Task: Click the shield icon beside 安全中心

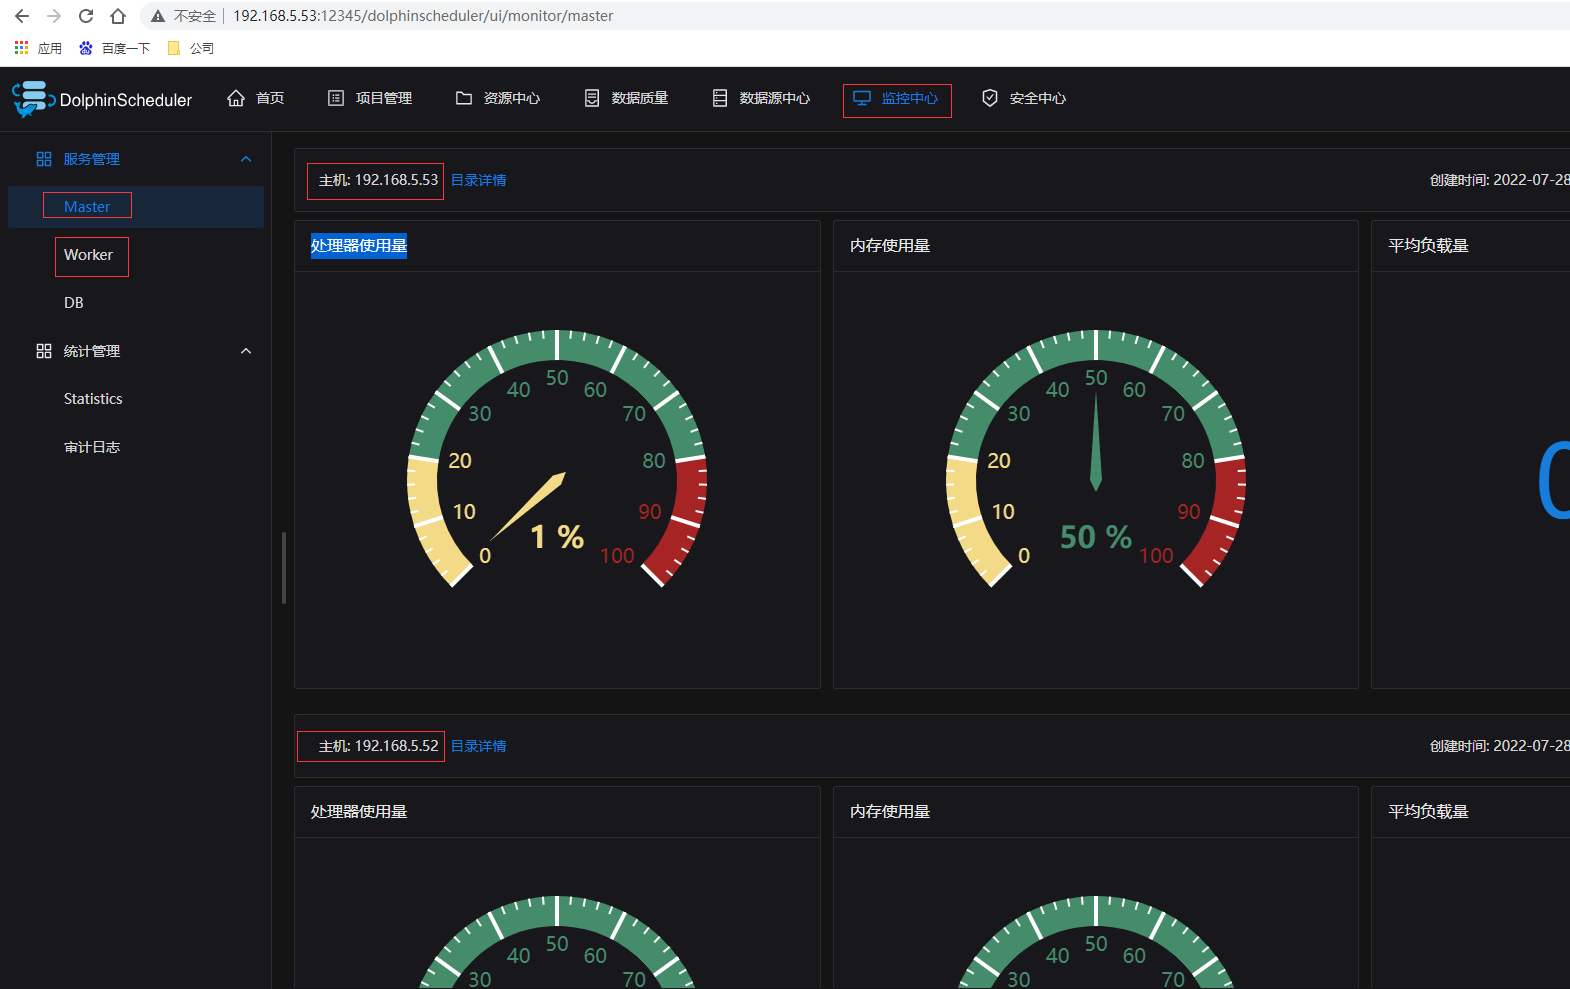Action: coord(990,98)
